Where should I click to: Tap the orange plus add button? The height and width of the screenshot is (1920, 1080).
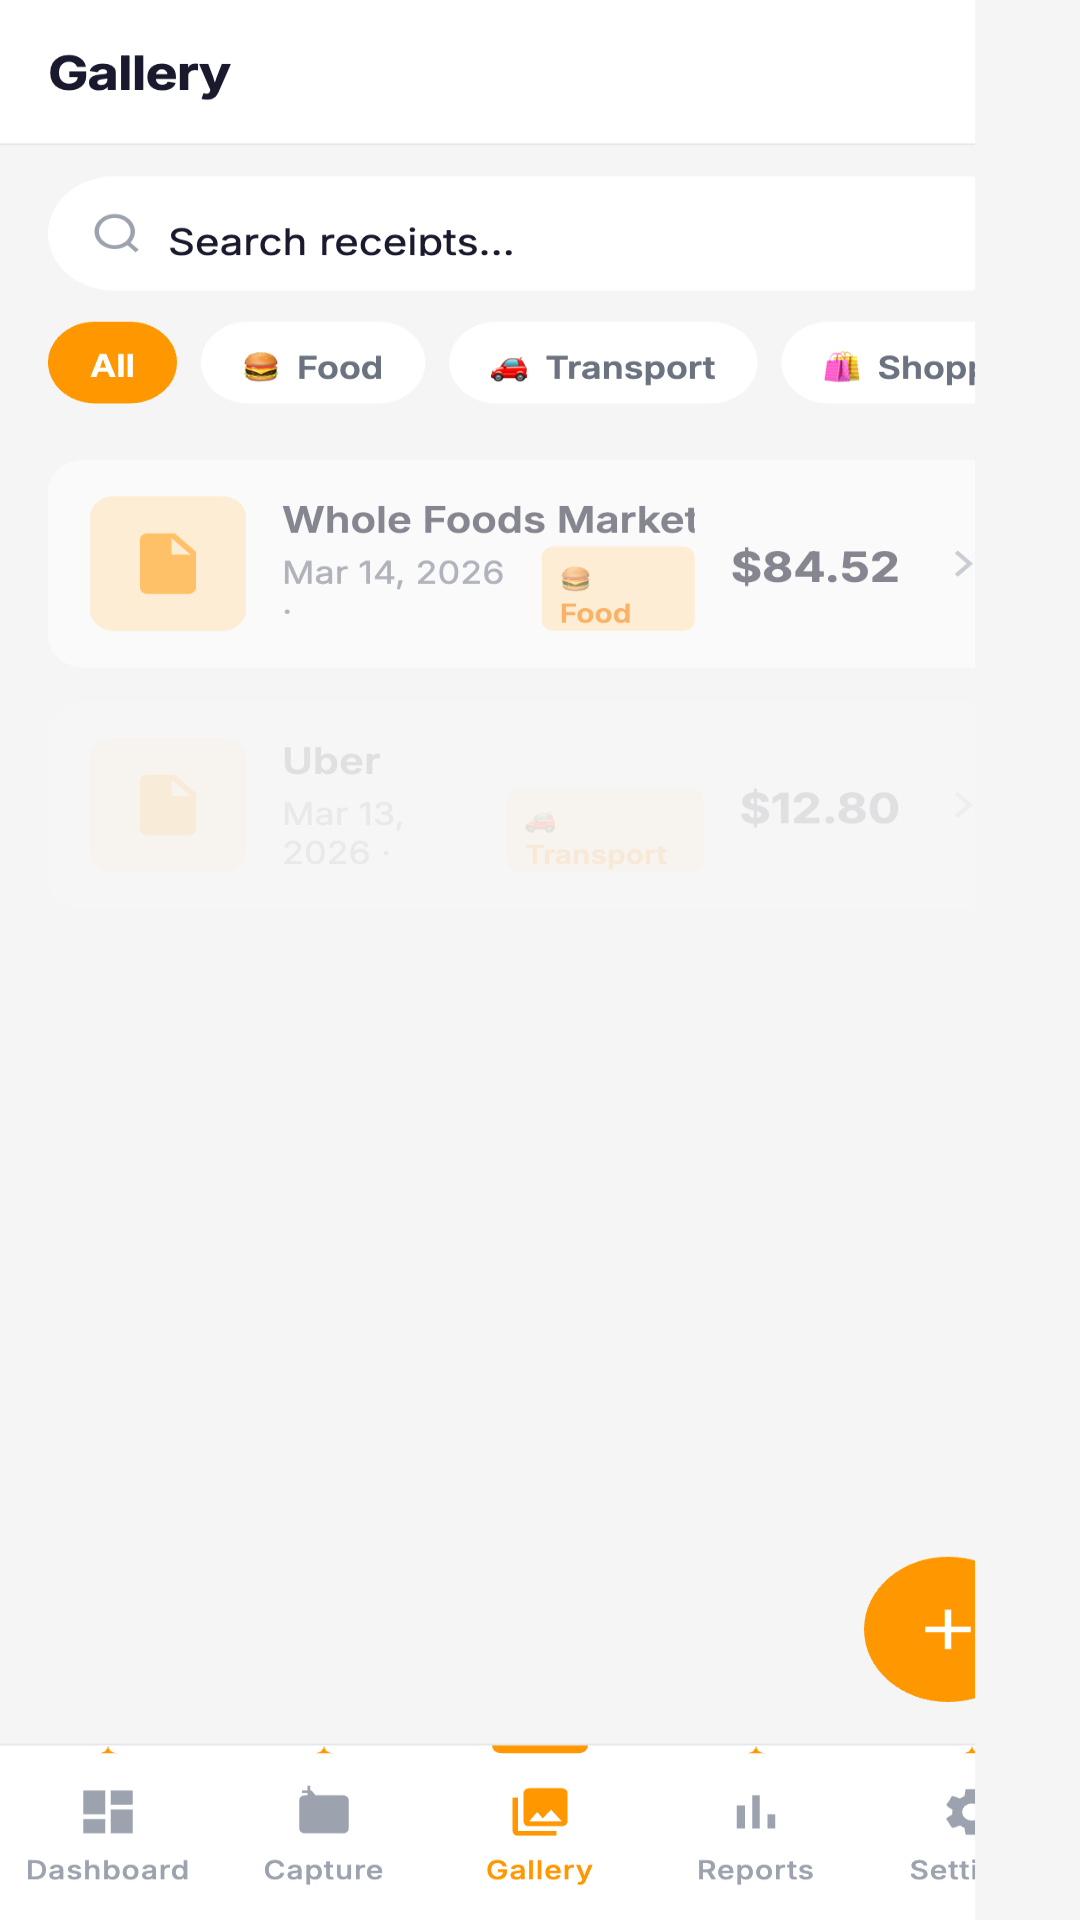pyautogui.click(x=940, y=1629)
